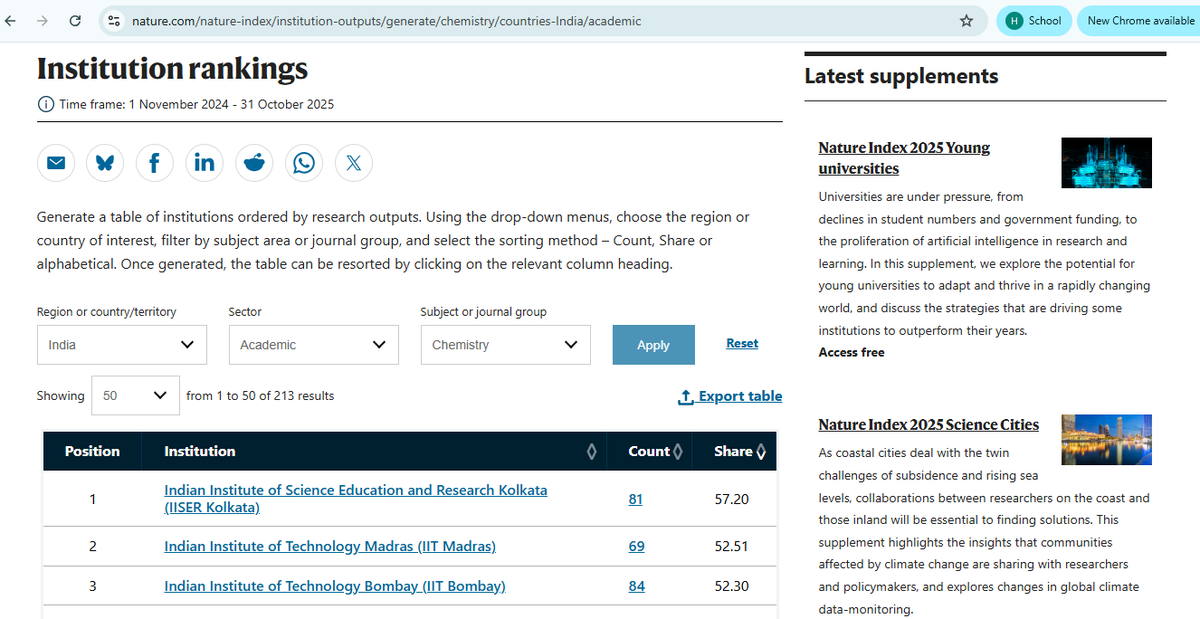Open IISER Kolkata institution link
The height and width of the screenshot is (619, 1200).
[x=356, y=498]
